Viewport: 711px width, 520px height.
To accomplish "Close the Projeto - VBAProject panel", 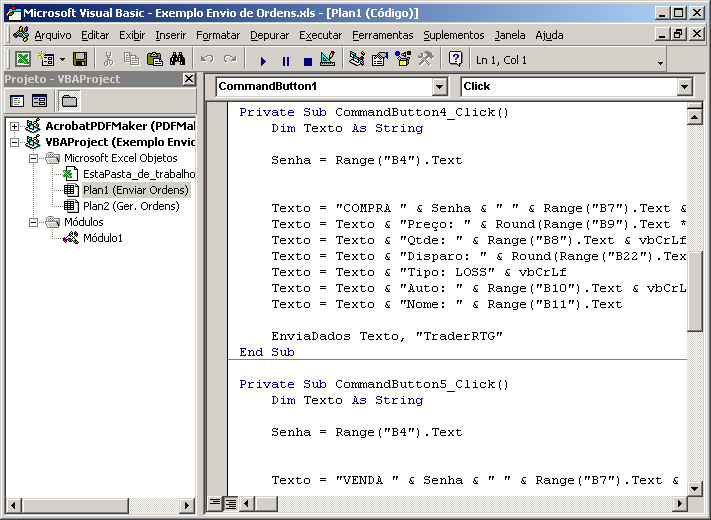I will click(x=189, y=79).
